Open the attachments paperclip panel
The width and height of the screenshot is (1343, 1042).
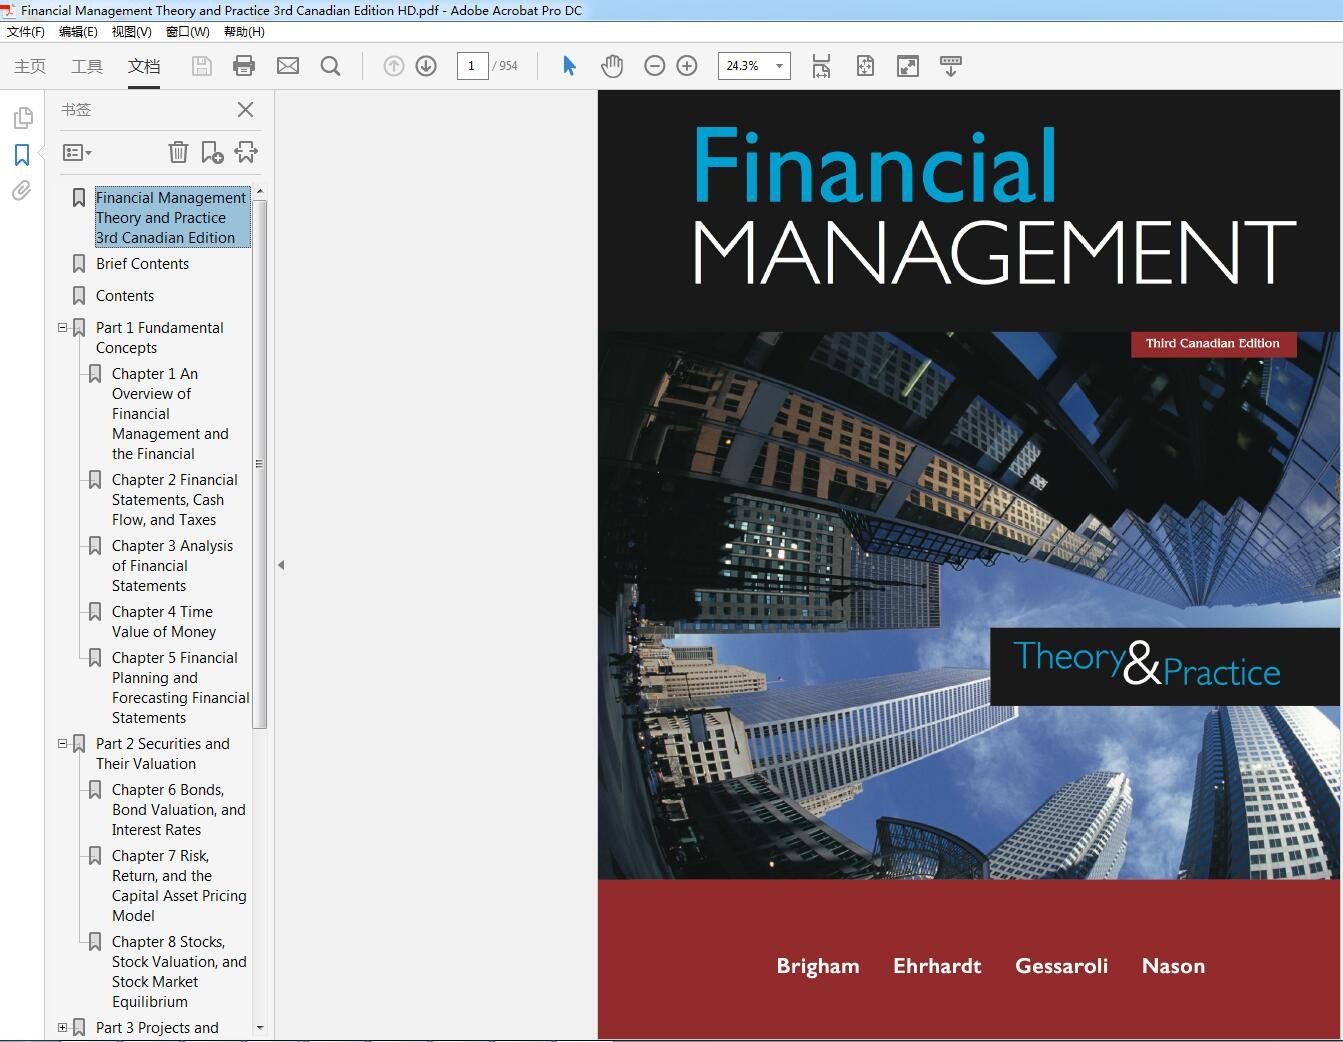point(22,190)
